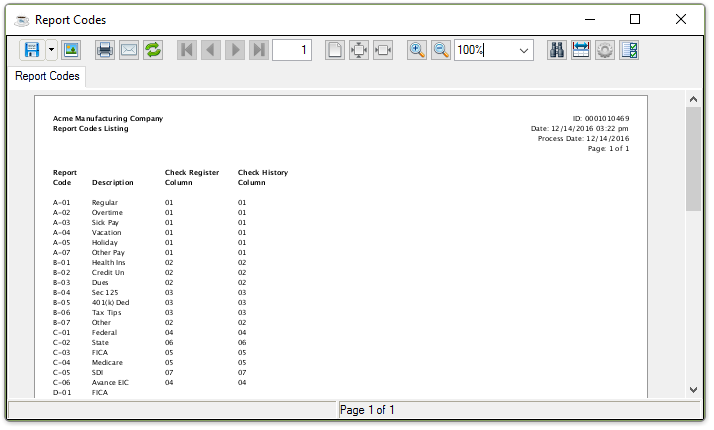714x430 pixels.
Task: Click the 'Health Ins' description
Action: point(108,263)
